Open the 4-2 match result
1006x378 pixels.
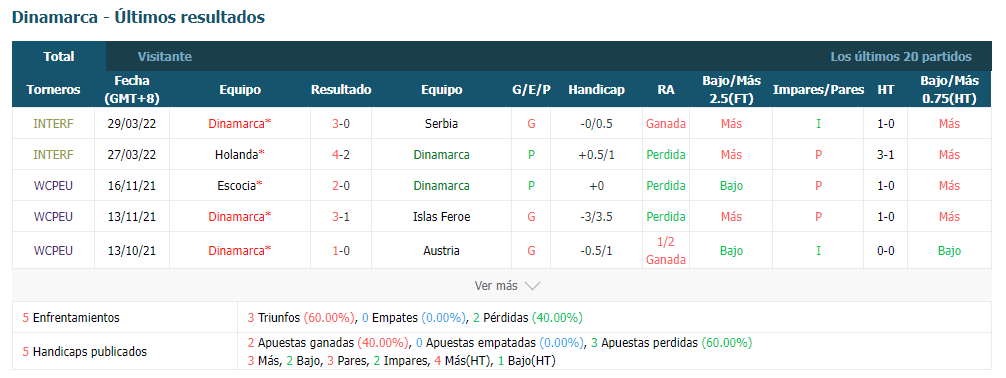pos(341,155)
